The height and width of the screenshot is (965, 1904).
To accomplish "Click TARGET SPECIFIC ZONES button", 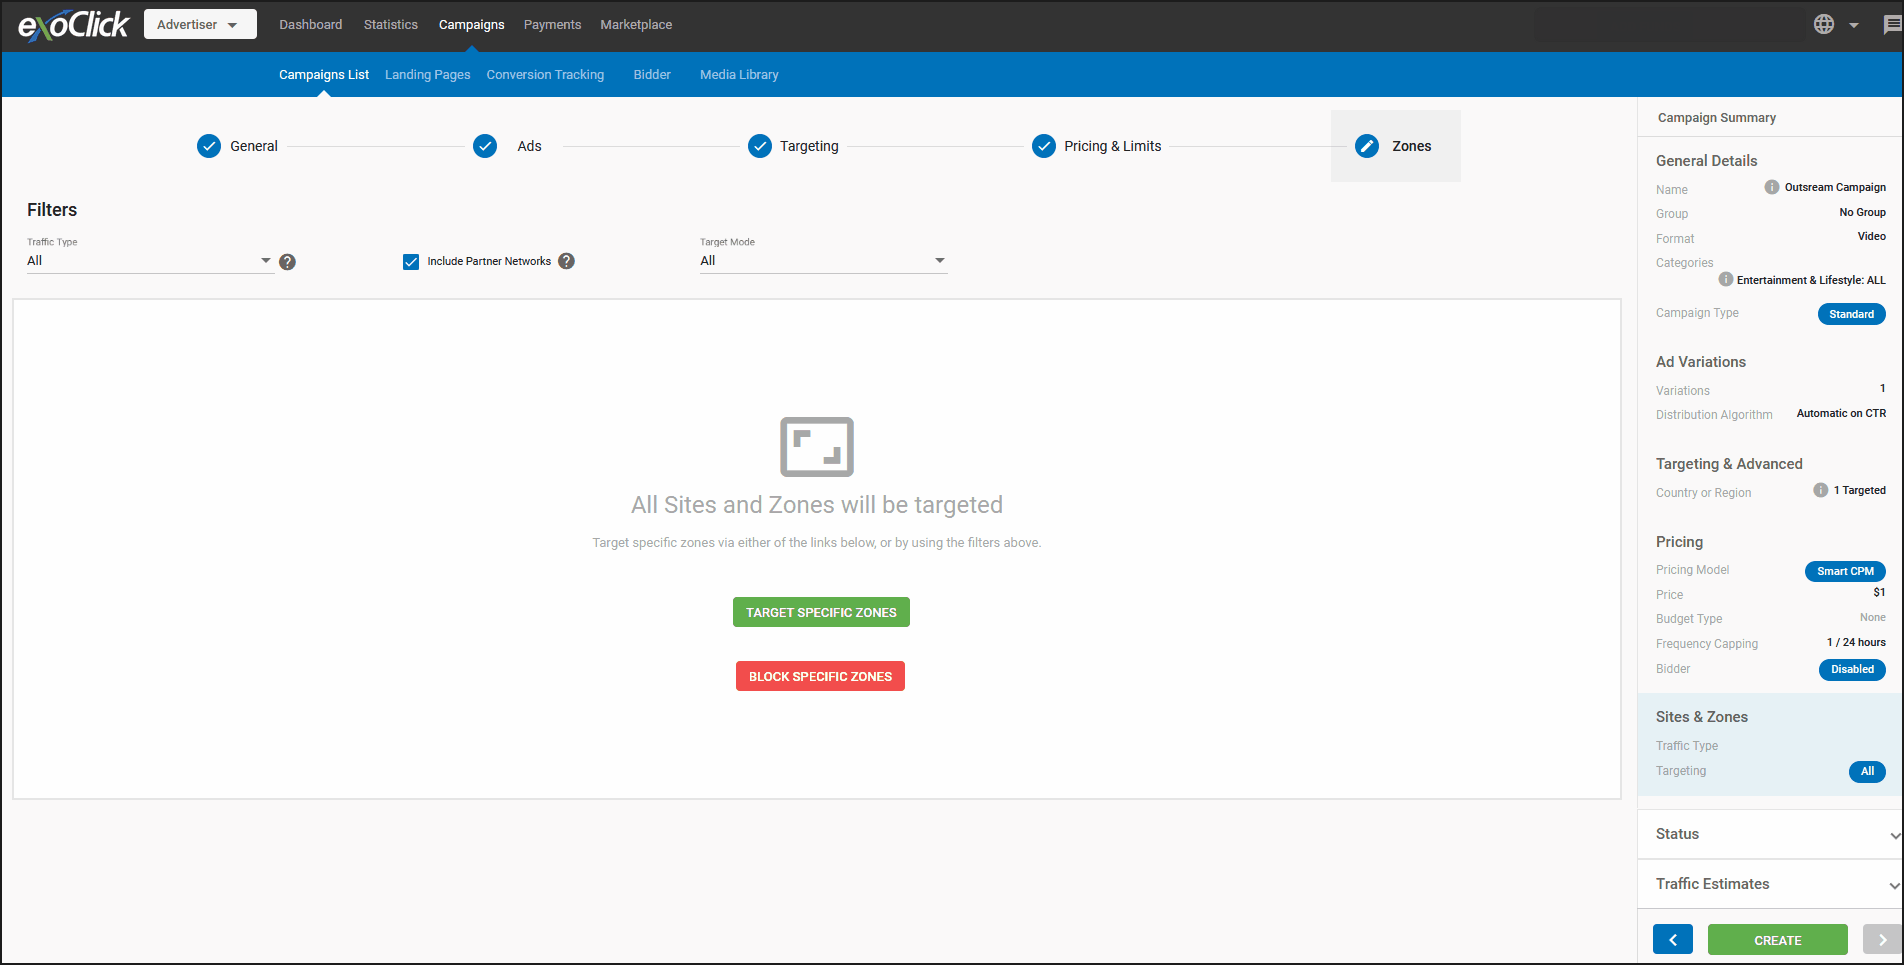I will 821,612.
